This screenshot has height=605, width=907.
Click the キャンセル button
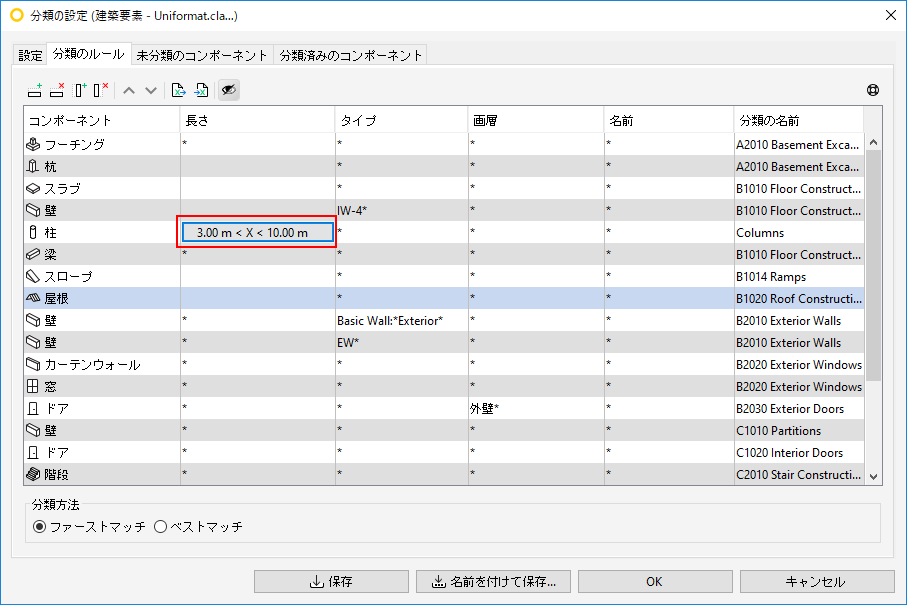(x=817, y=581)
